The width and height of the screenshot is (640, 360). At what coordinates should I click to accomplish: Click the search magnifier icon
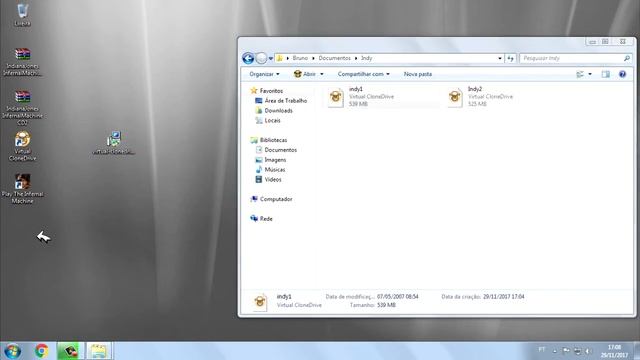(627, 58)
